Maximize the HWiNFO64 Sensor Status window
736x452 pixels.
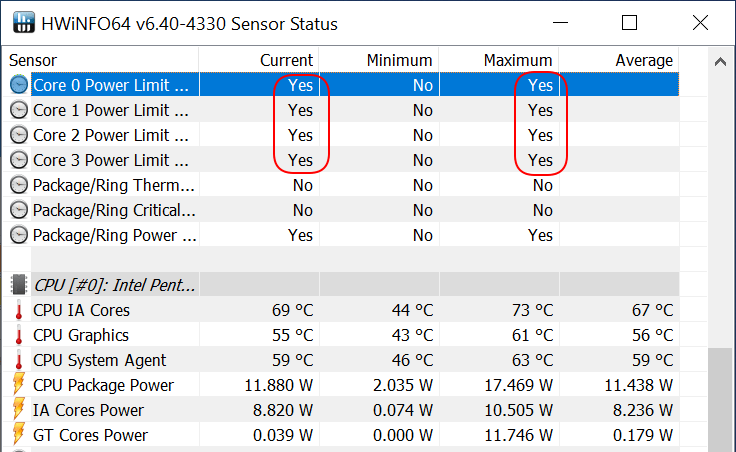(x=629, y=23)
